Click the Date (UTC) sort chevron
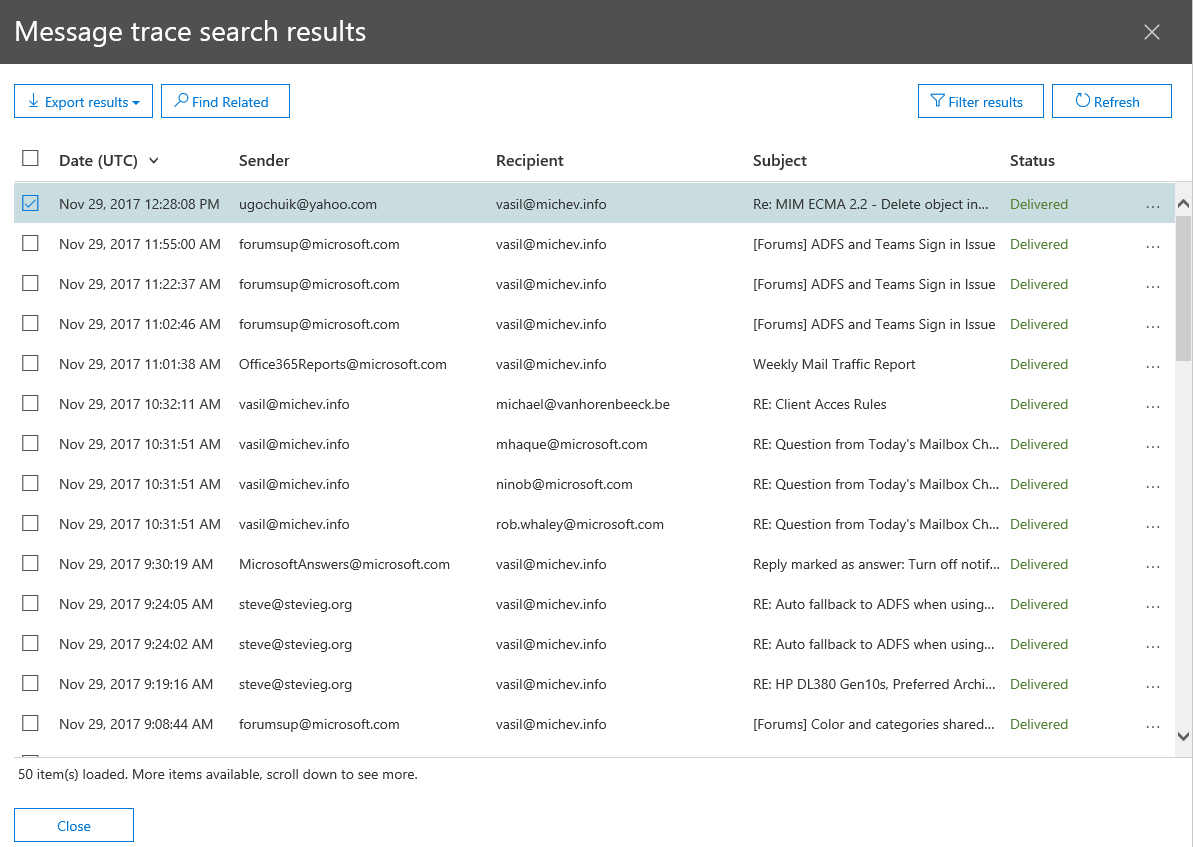The image size is (1193, 847). [x=155, y=160]
